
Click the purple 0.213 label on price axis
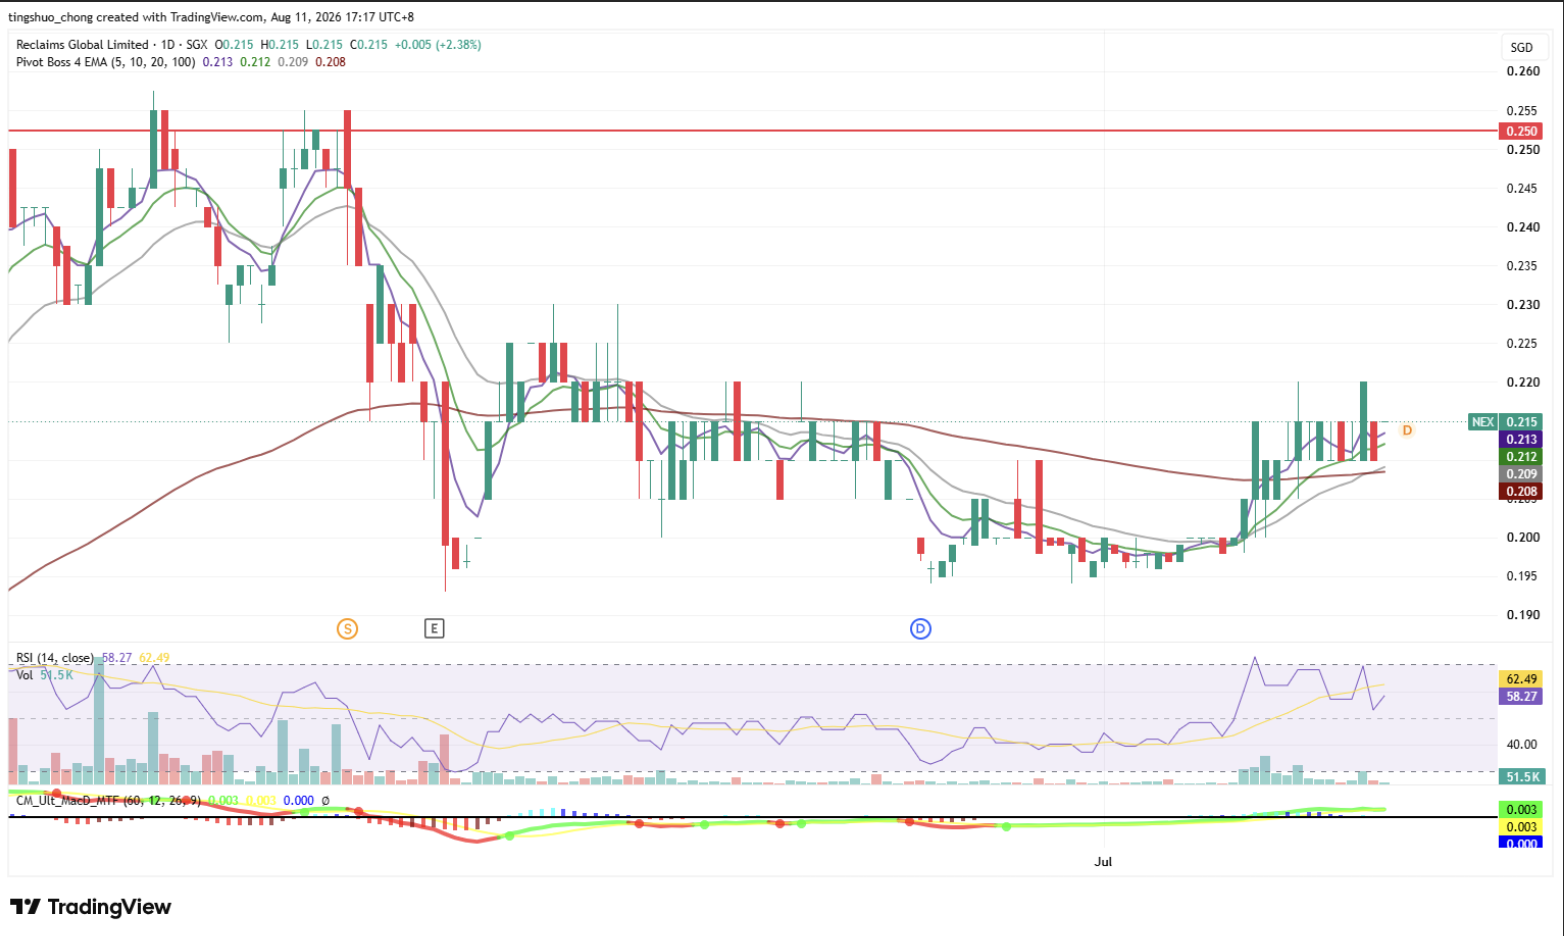tap(1521, 439)
